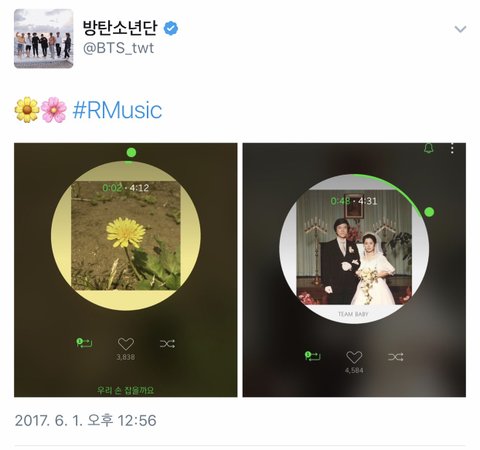Click the blue verified badge
Image resolution: width=480 pixels, height=450 pixels.
pos(171,29)
